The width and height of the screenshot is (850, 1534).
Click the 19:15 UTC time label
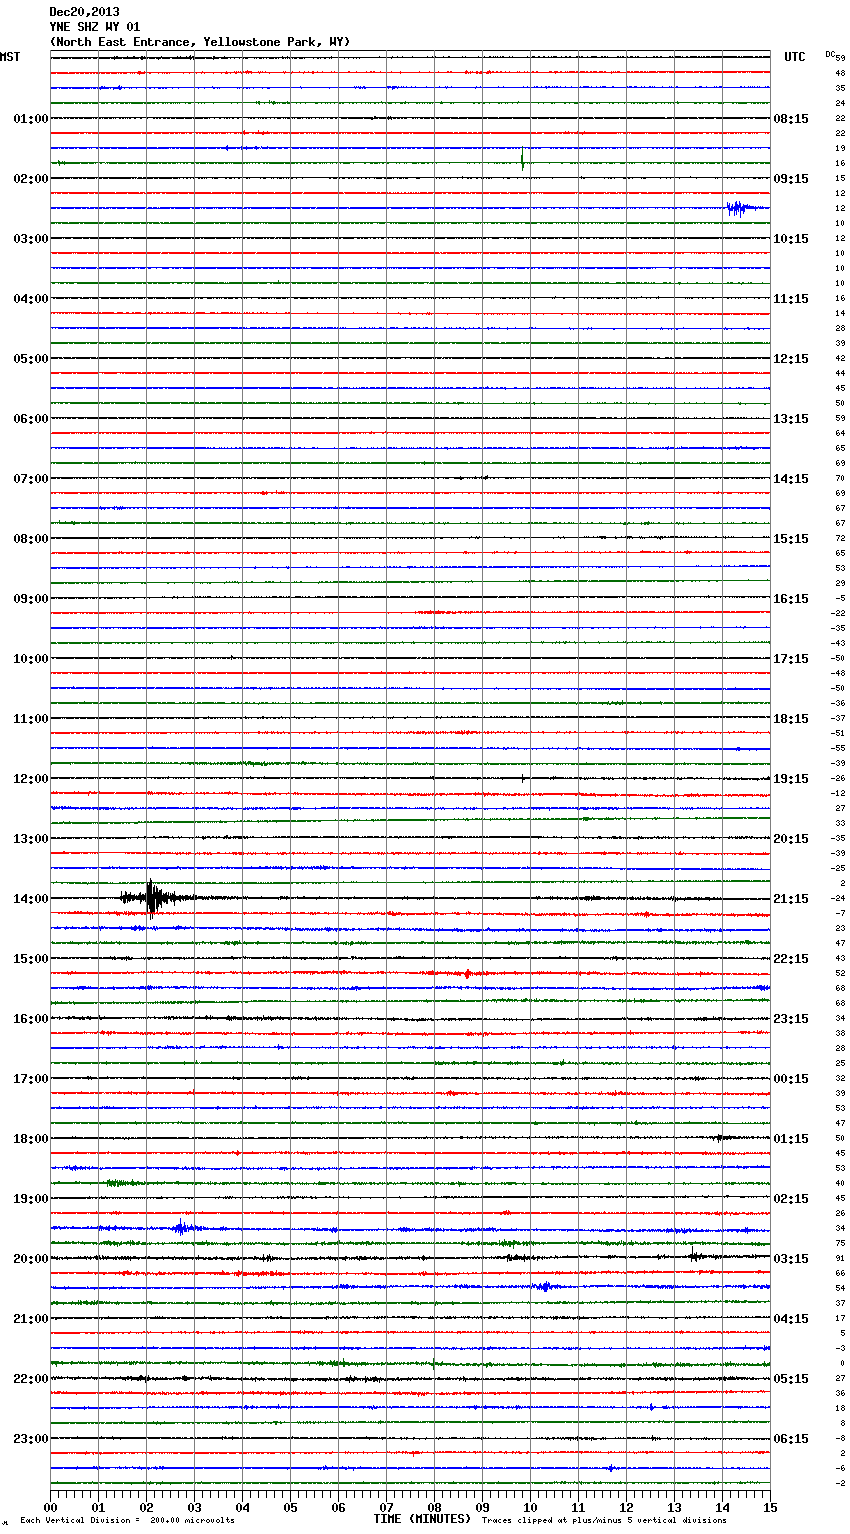tap(791, 779)
